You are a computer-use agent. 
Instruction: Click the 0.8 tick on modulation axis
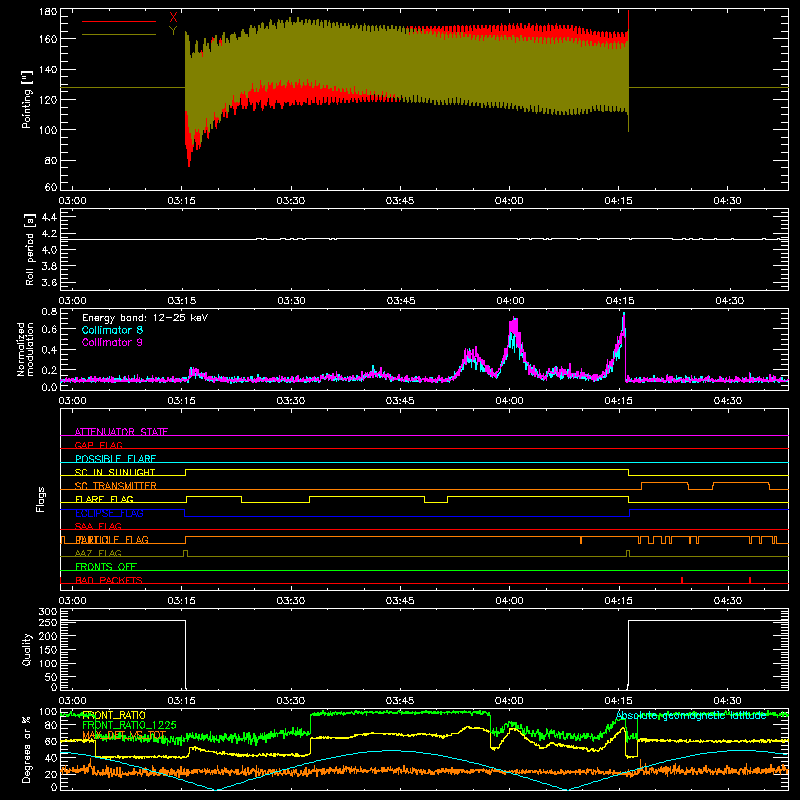[49, 311]
